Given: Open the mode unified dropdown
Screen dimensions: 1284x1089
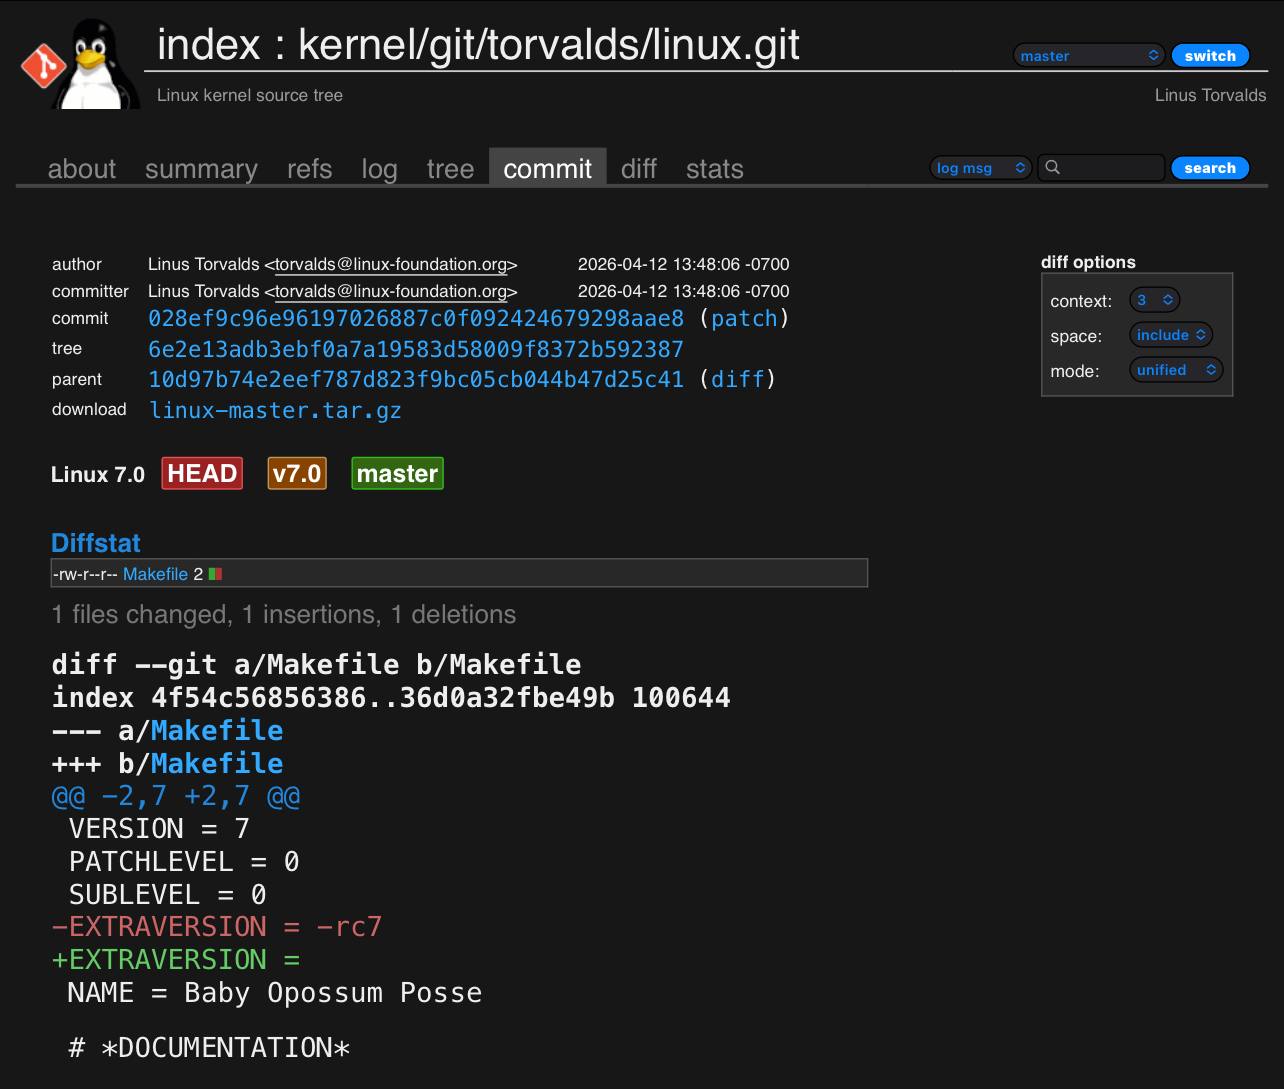Looking at the screenshot, I should (x=1176, y=370).
